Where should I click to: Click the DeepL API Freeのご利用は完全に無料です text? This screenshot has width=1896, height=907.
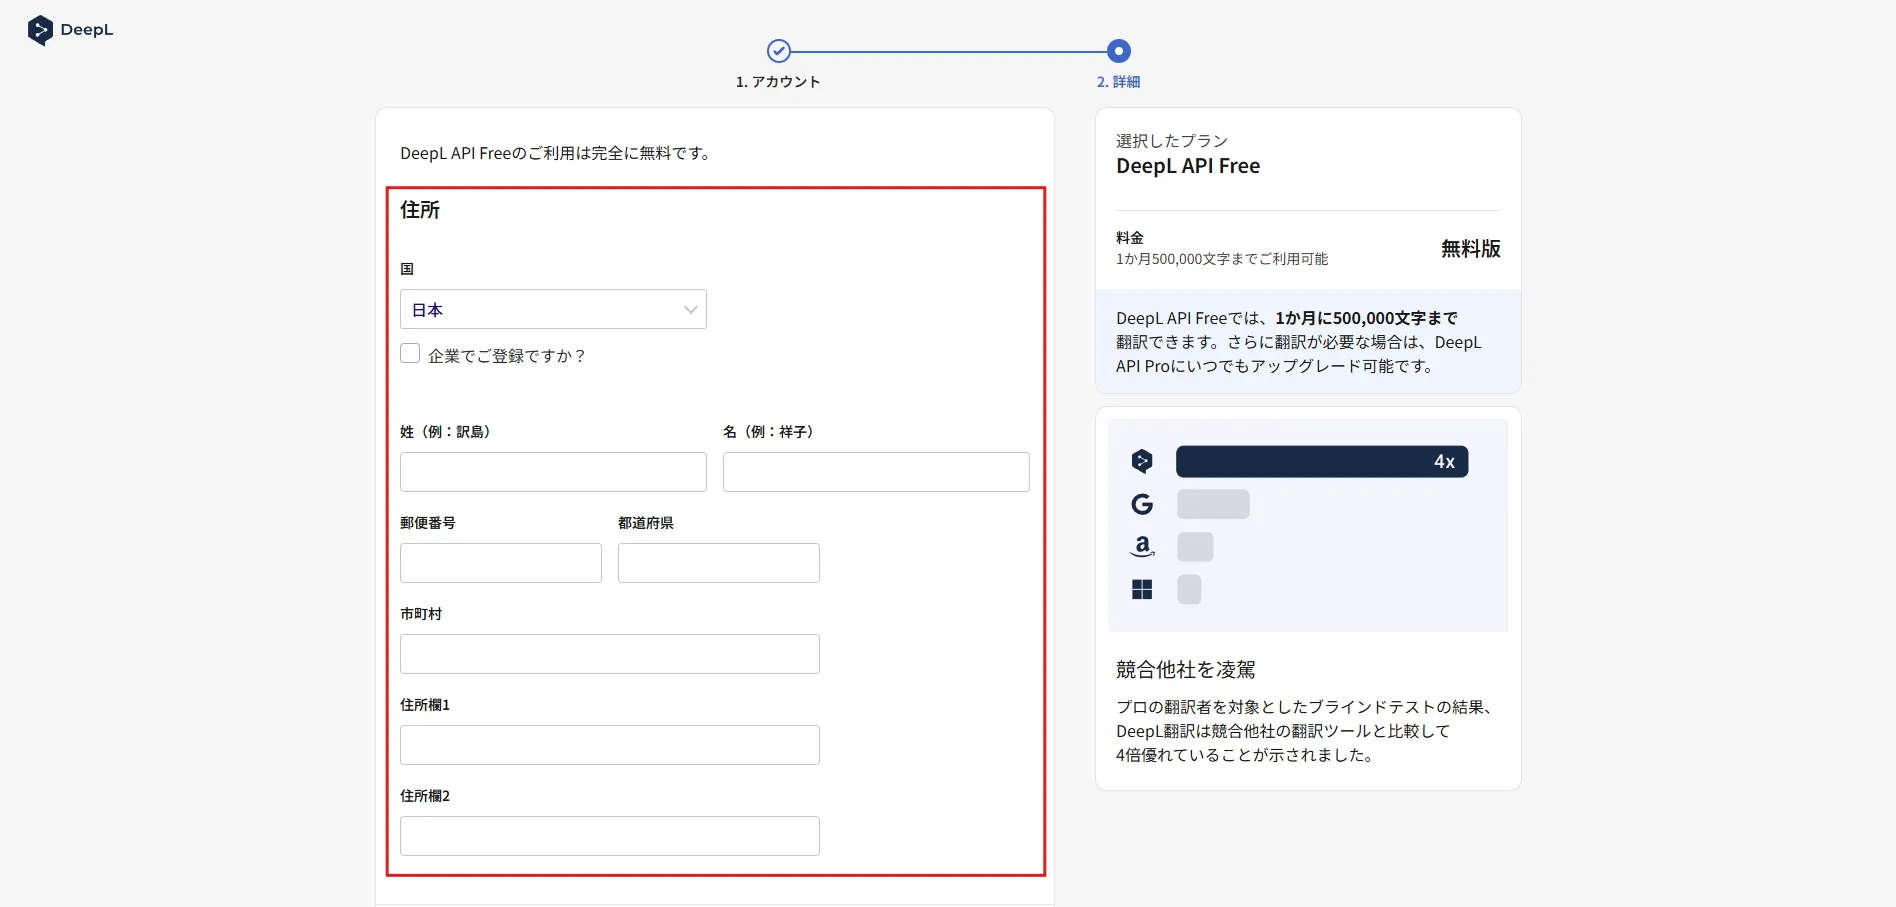pyautogui.click(x=555, y=153)
